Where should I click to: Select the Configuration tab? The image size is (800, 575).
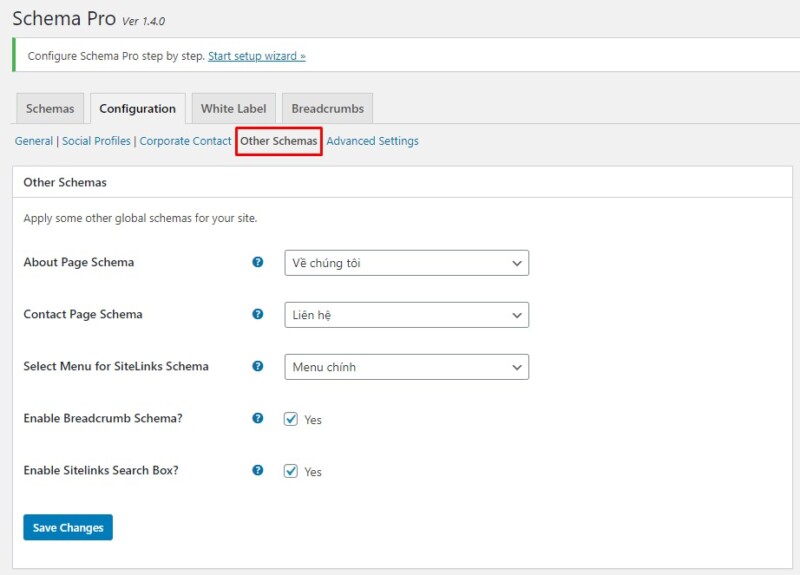pos(137,109)
